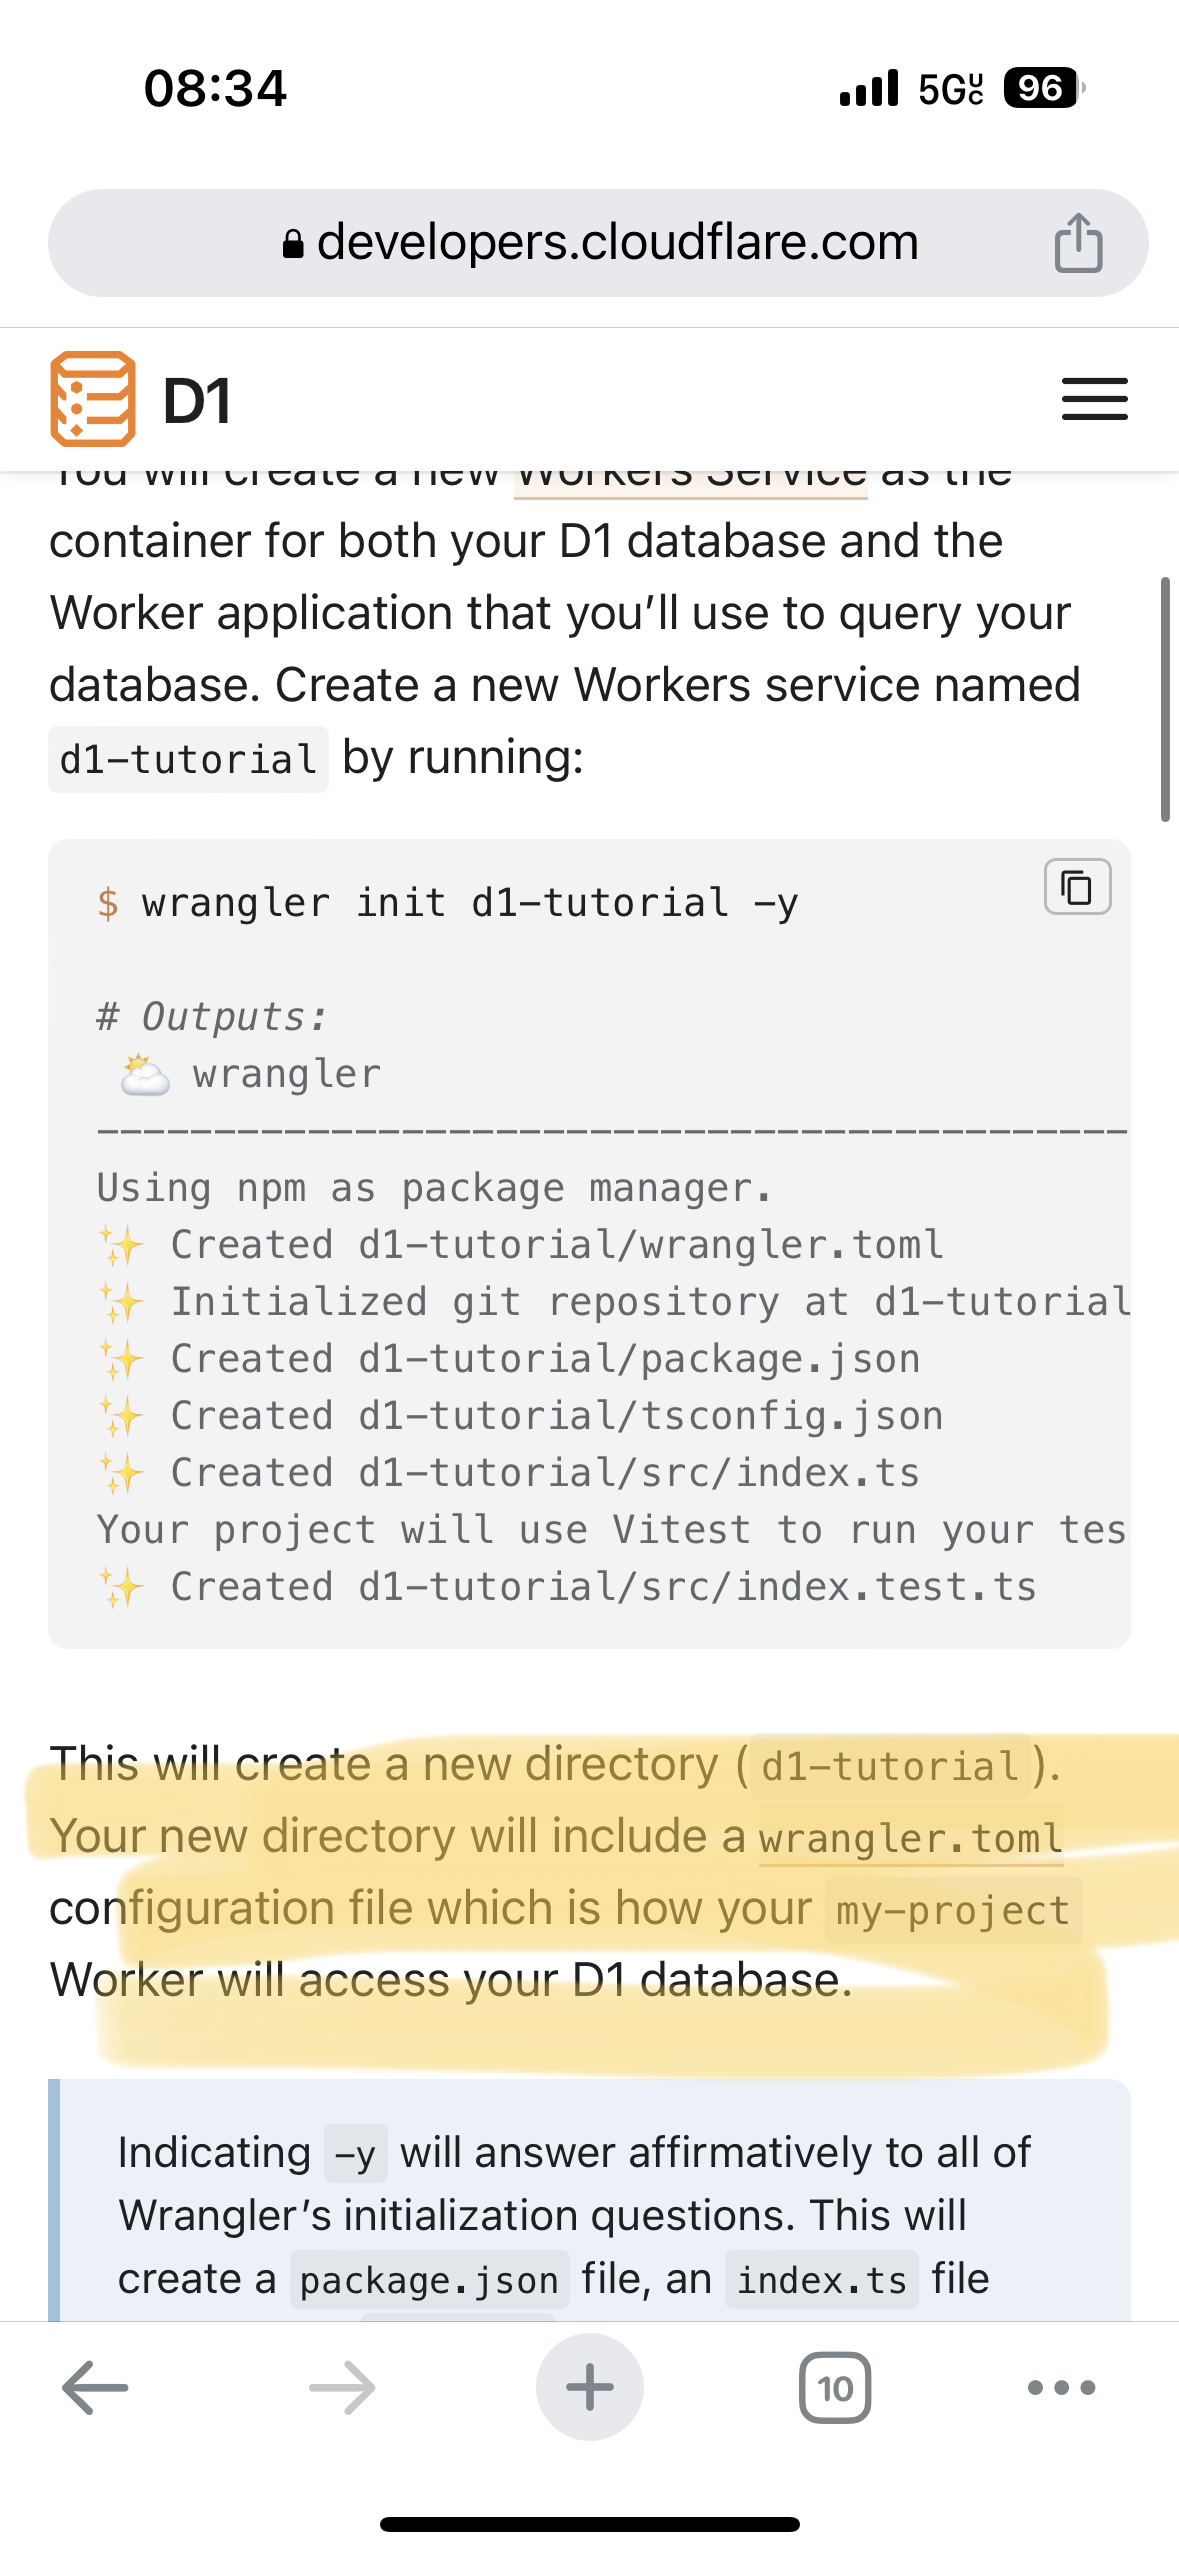Image resolution: width=1179 pixels, height=2556 pixels.
Task: Go back to previous page
Action: click(95, 2387)
